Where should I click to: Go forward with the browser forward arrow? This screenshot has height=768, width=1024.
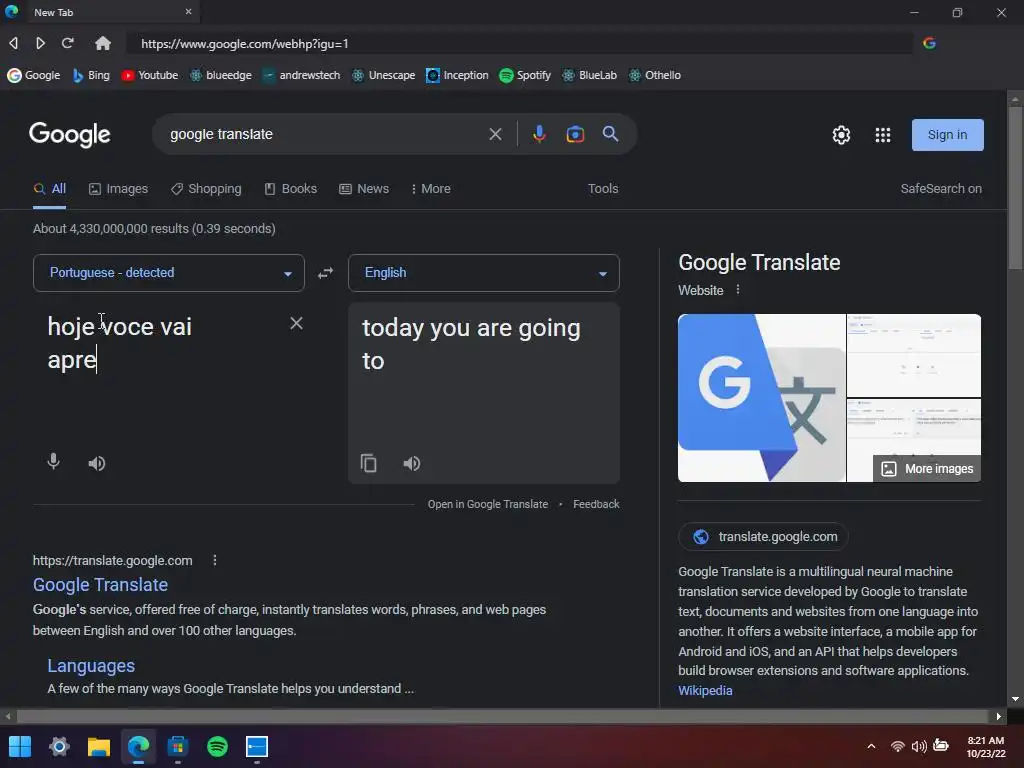click(x=40, y=43)
